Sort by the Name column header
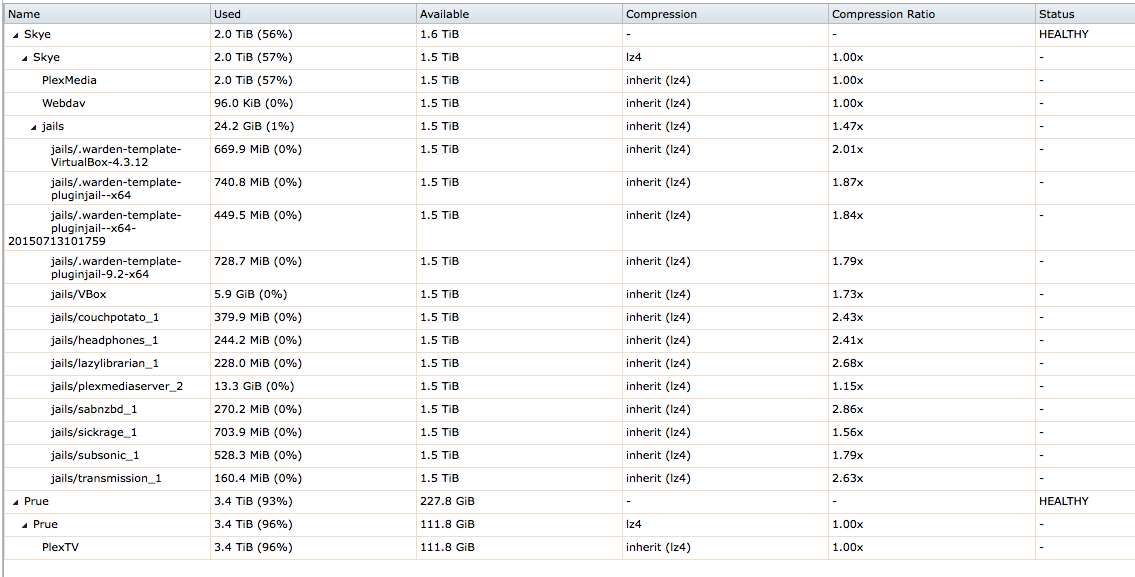This screenshot has width=1135, height=577. pyautogui.click(x=107, y=14)
